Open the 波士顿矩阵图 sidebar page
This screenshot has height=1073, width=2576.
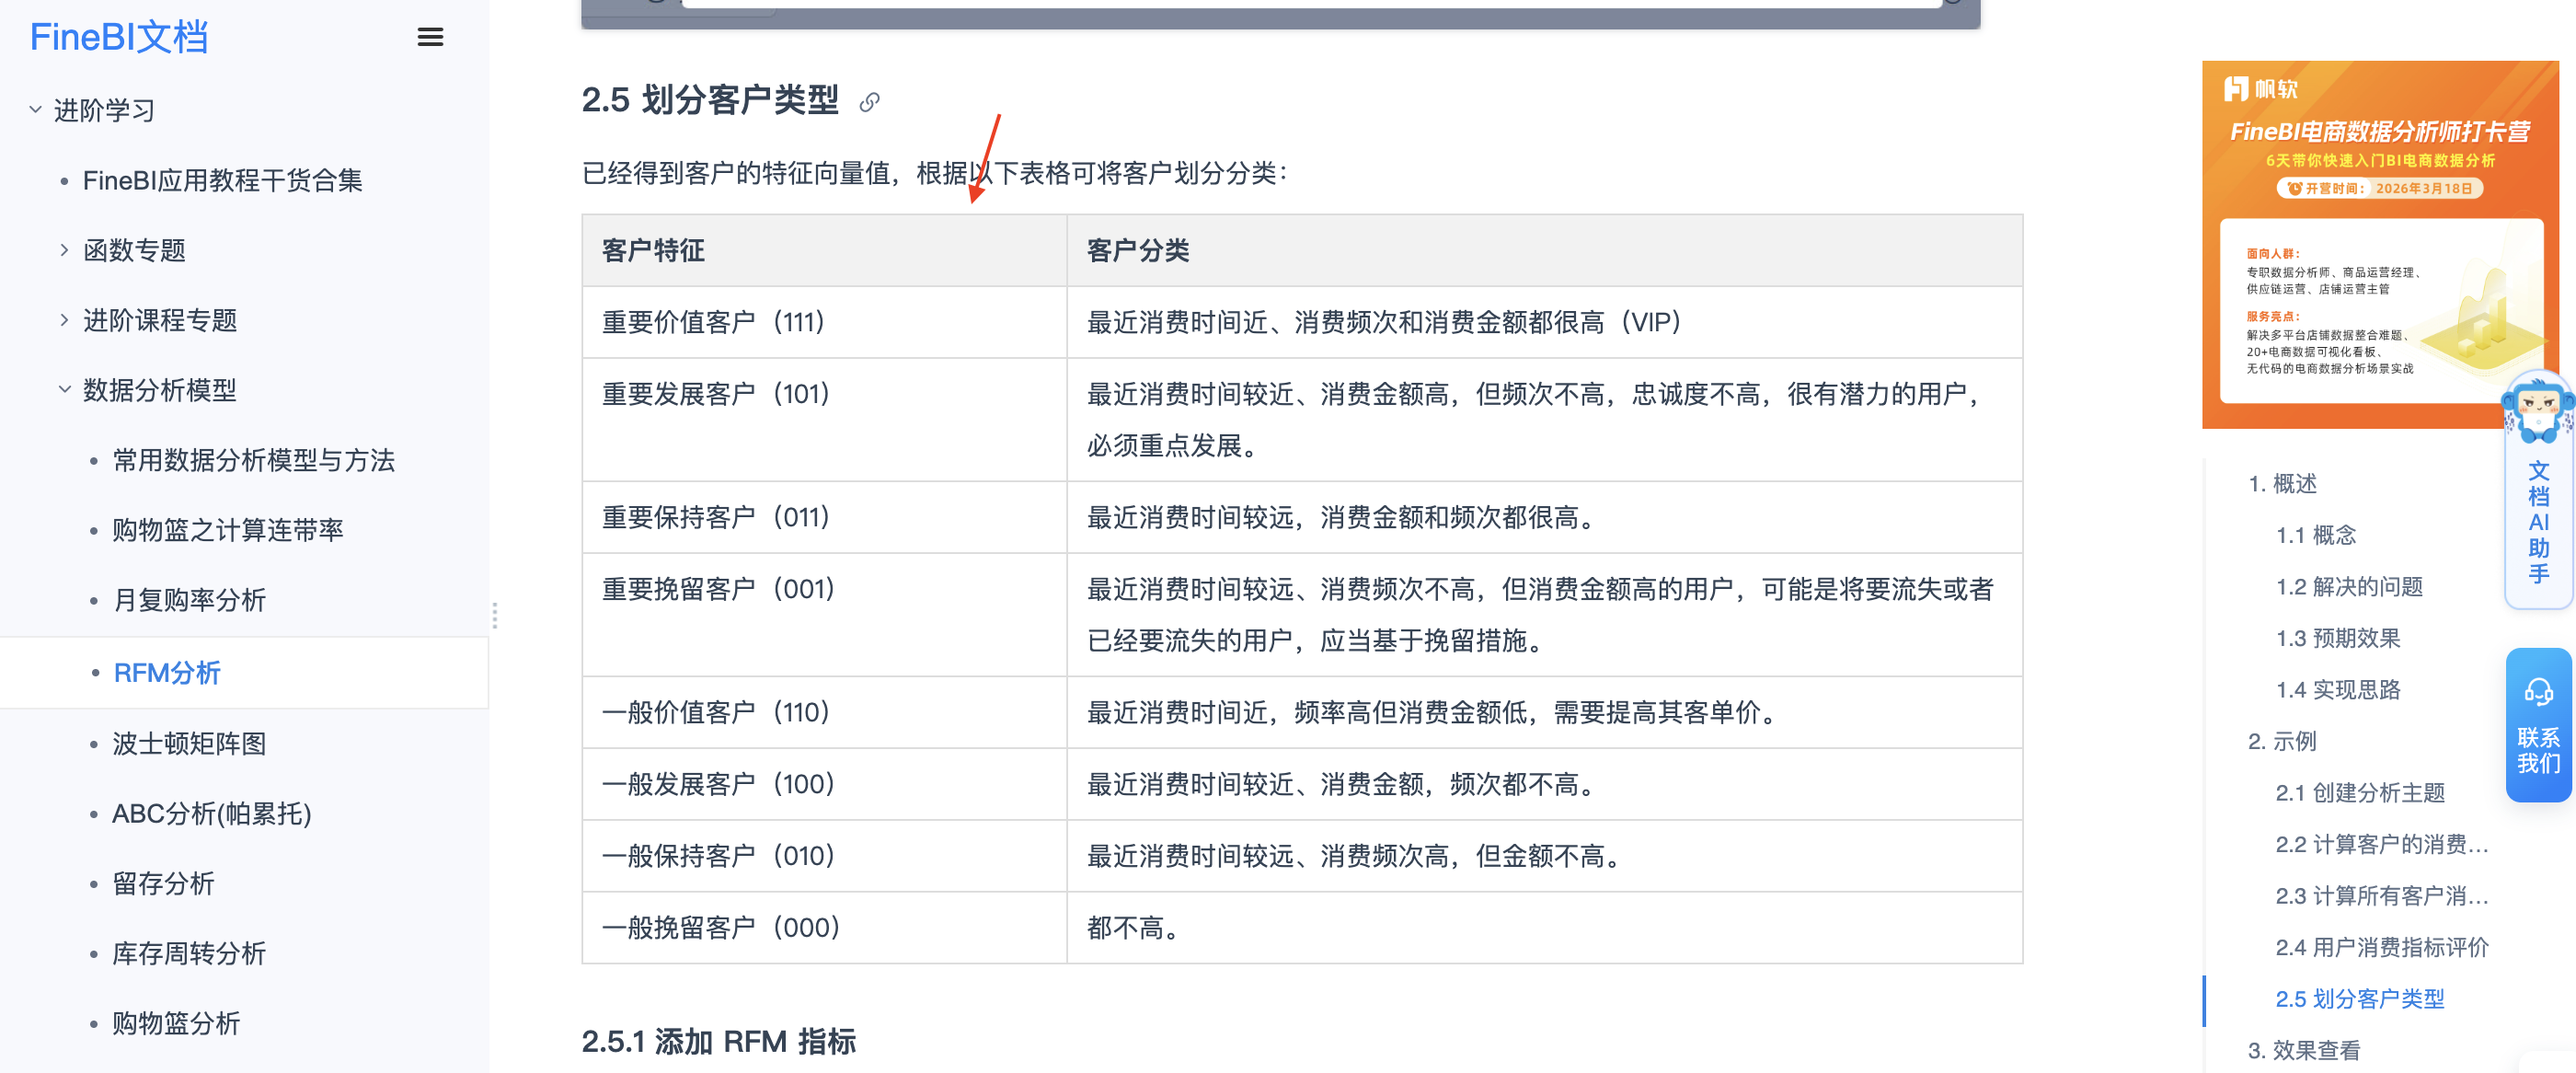[x=189, y=743]
